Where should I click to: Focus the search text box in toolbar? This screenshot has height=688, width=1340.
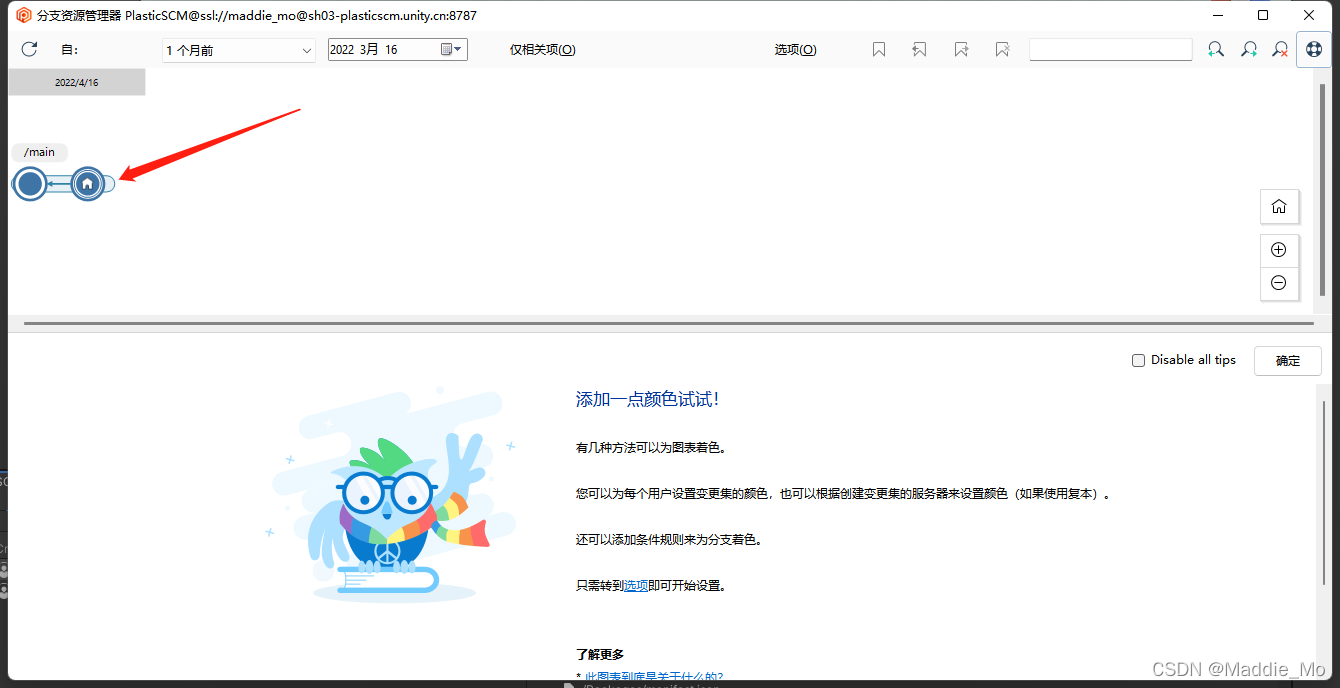(1111, 49)
